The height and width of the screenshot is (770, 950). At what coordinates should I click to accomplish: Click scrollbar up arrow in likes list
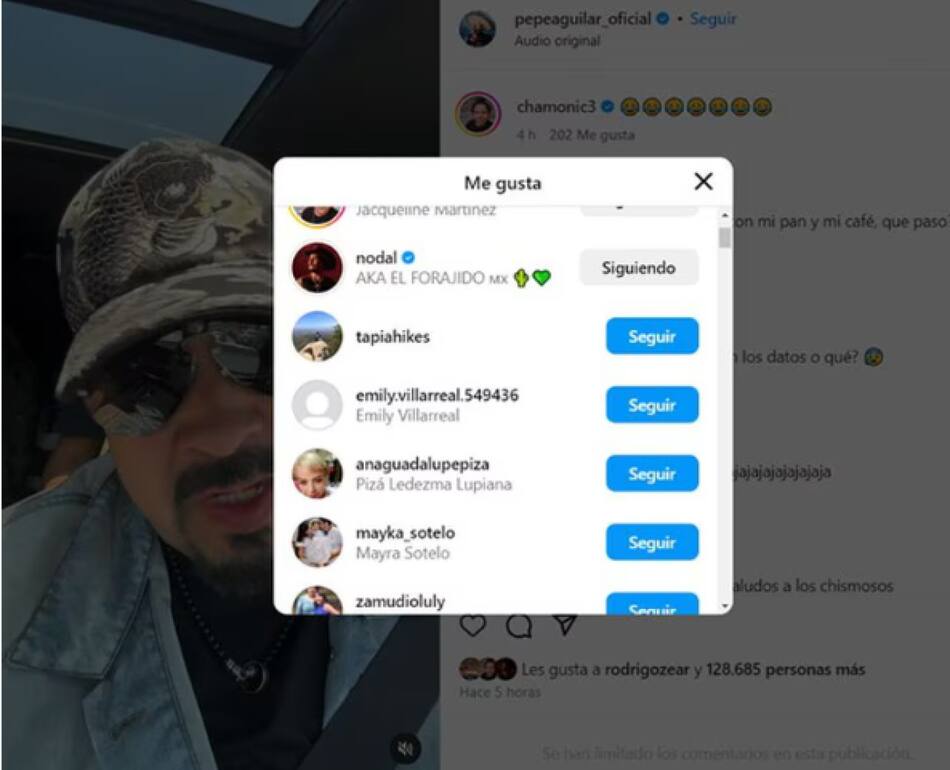(725, 215)
